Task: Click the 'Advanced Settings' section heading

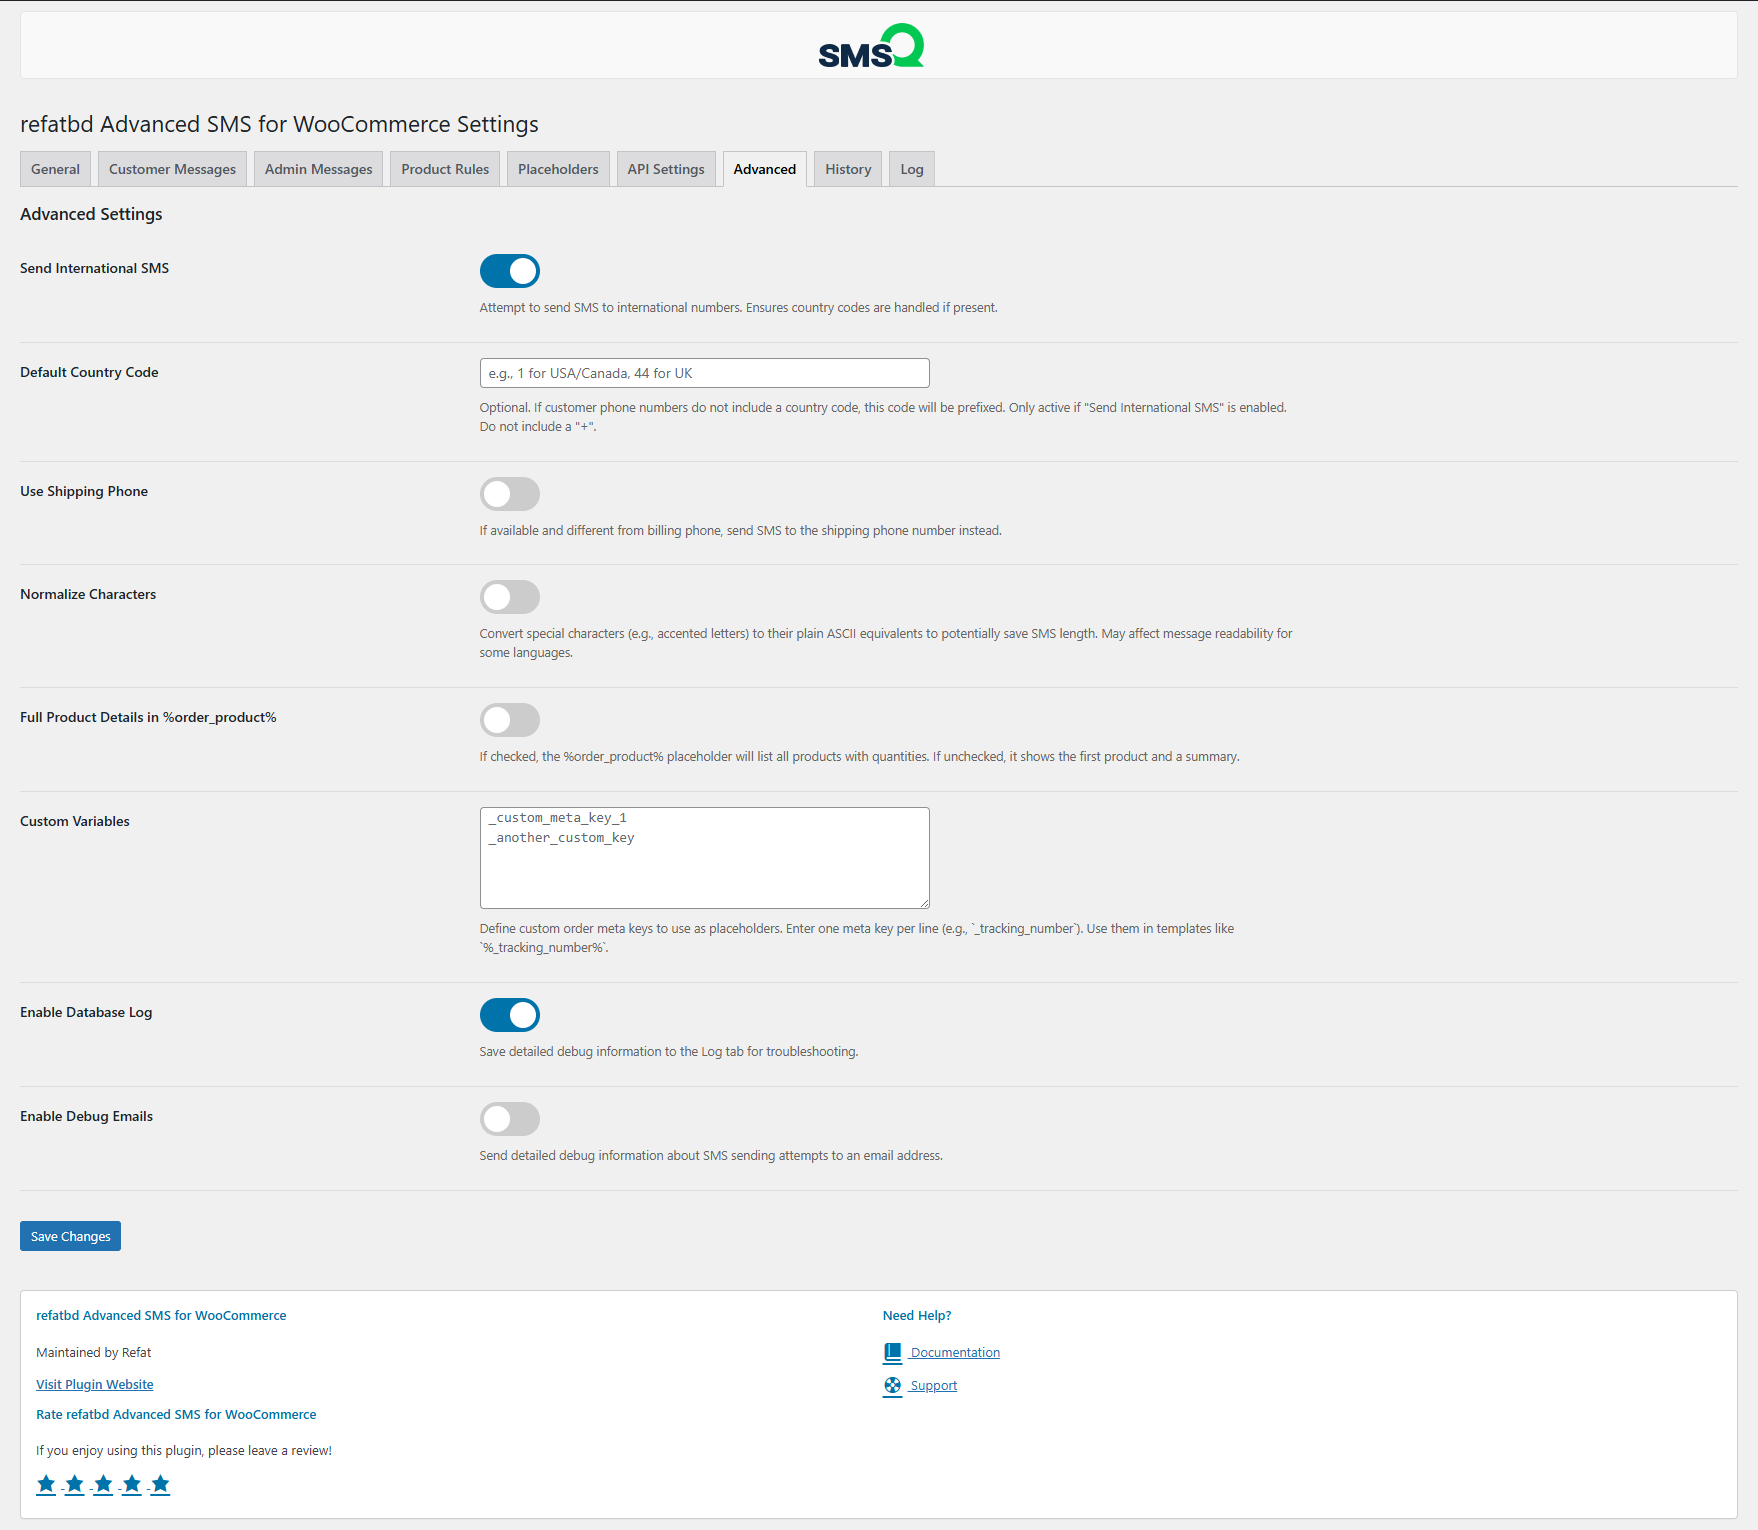Action: [x=91, y=214]
